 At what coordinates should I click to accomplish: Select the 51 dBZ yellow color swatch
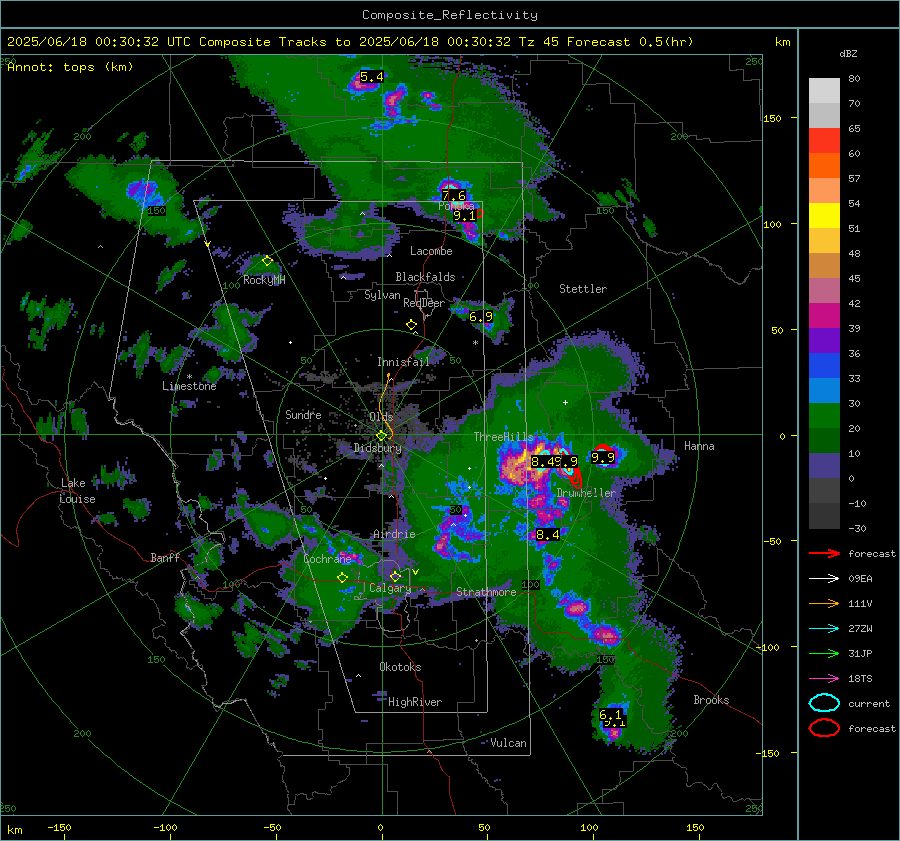(x=824, y=215)
